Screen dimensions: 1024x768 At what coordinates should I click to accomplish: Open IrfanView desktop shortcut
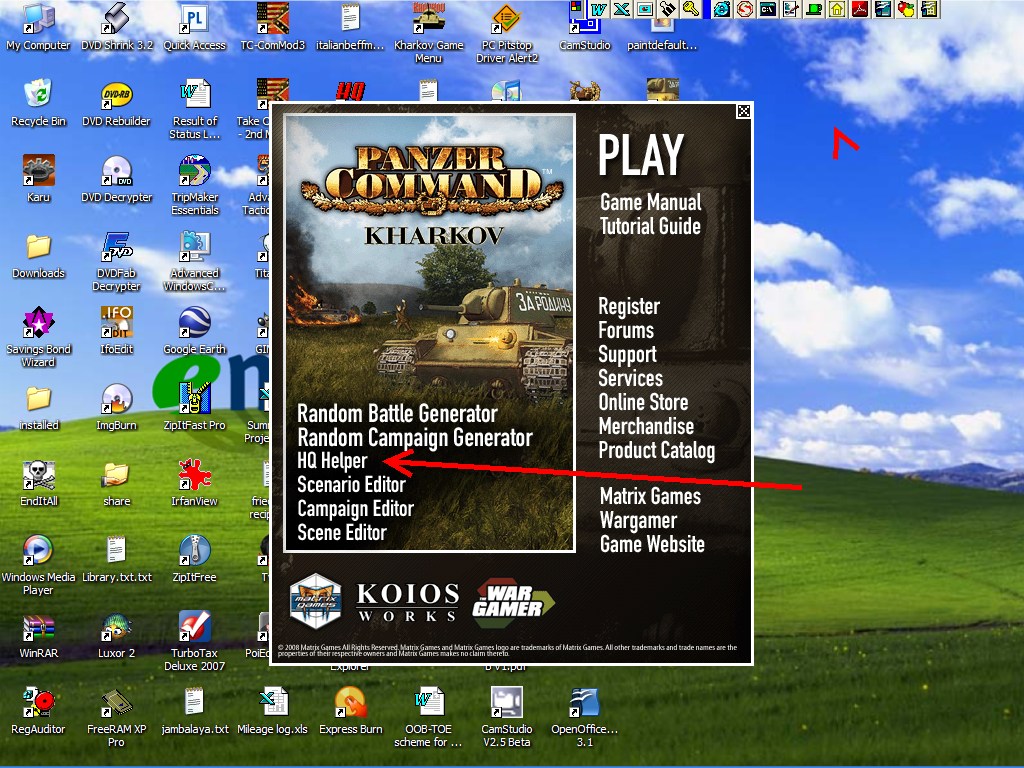(x=194, y=483)
